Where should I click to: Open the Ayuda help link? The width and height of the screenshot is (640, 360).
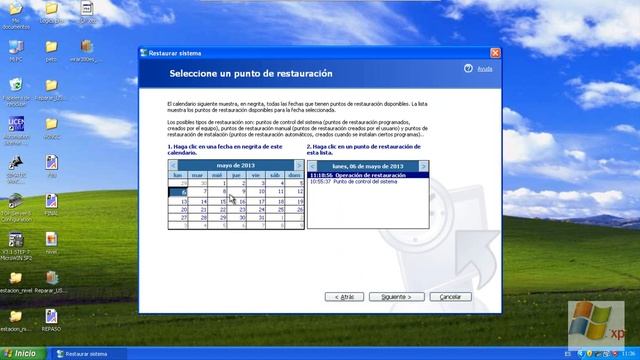484,69
